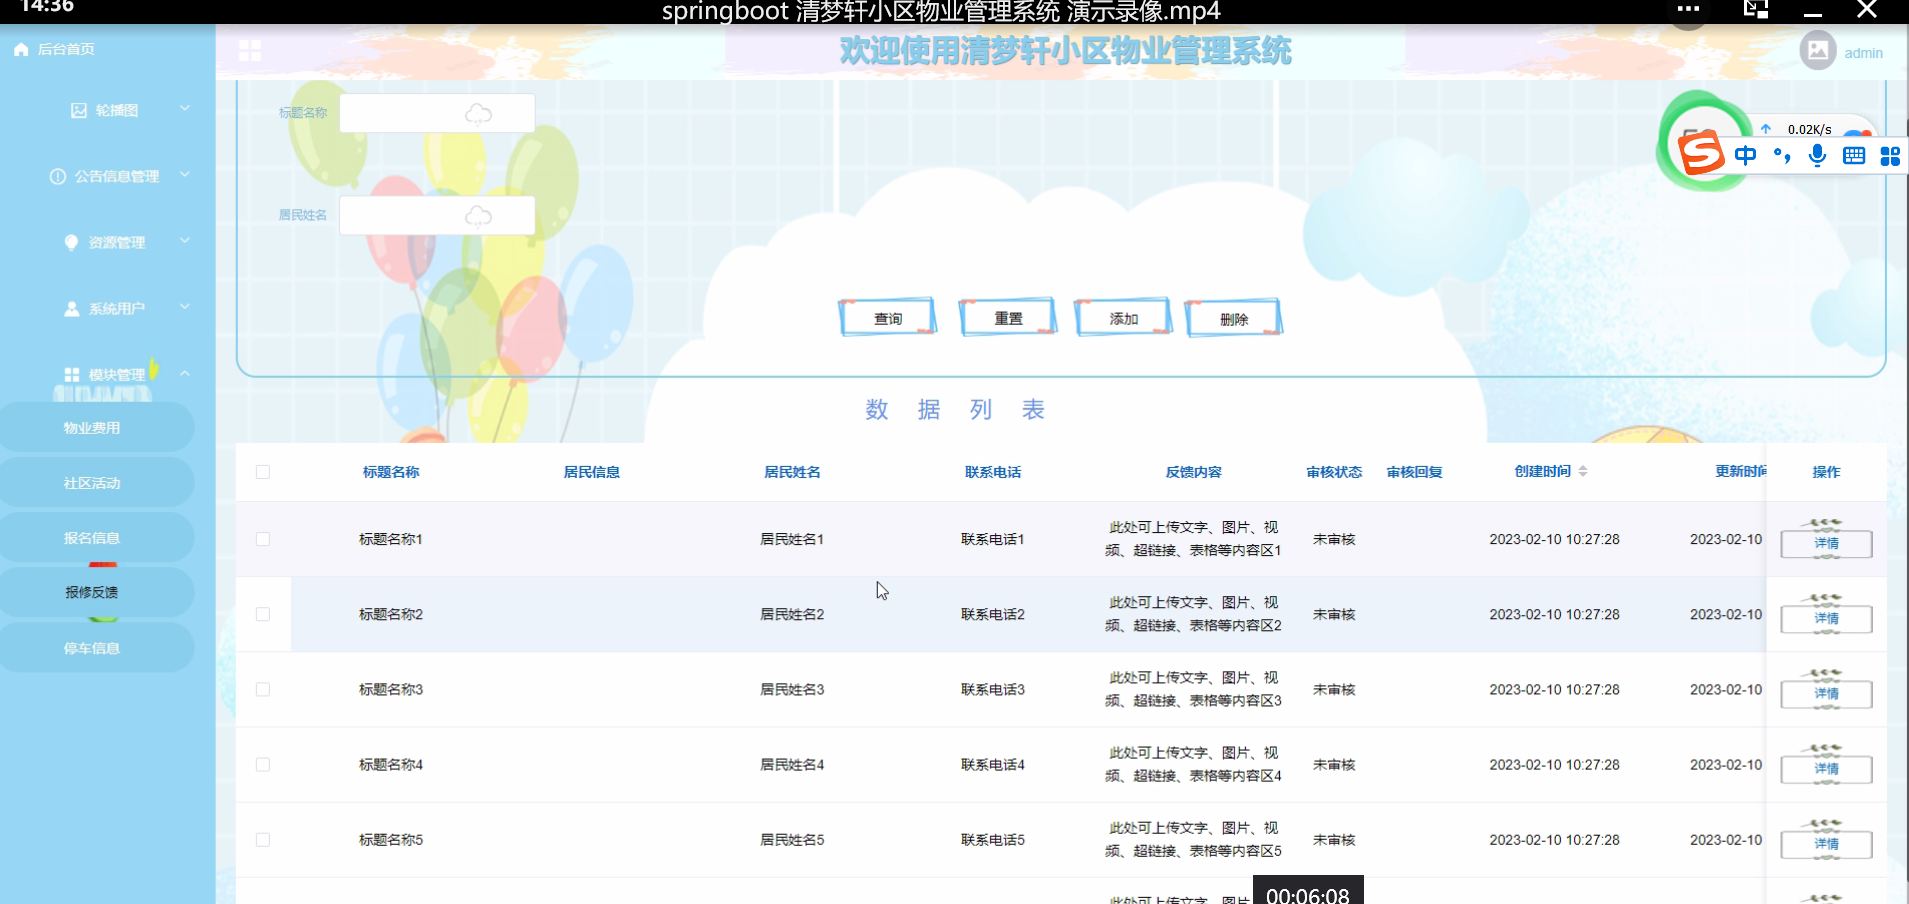Screen dimensions: 1909x904
Task: Click the 数据列表 section heading
Action: [x=955, y=409]
